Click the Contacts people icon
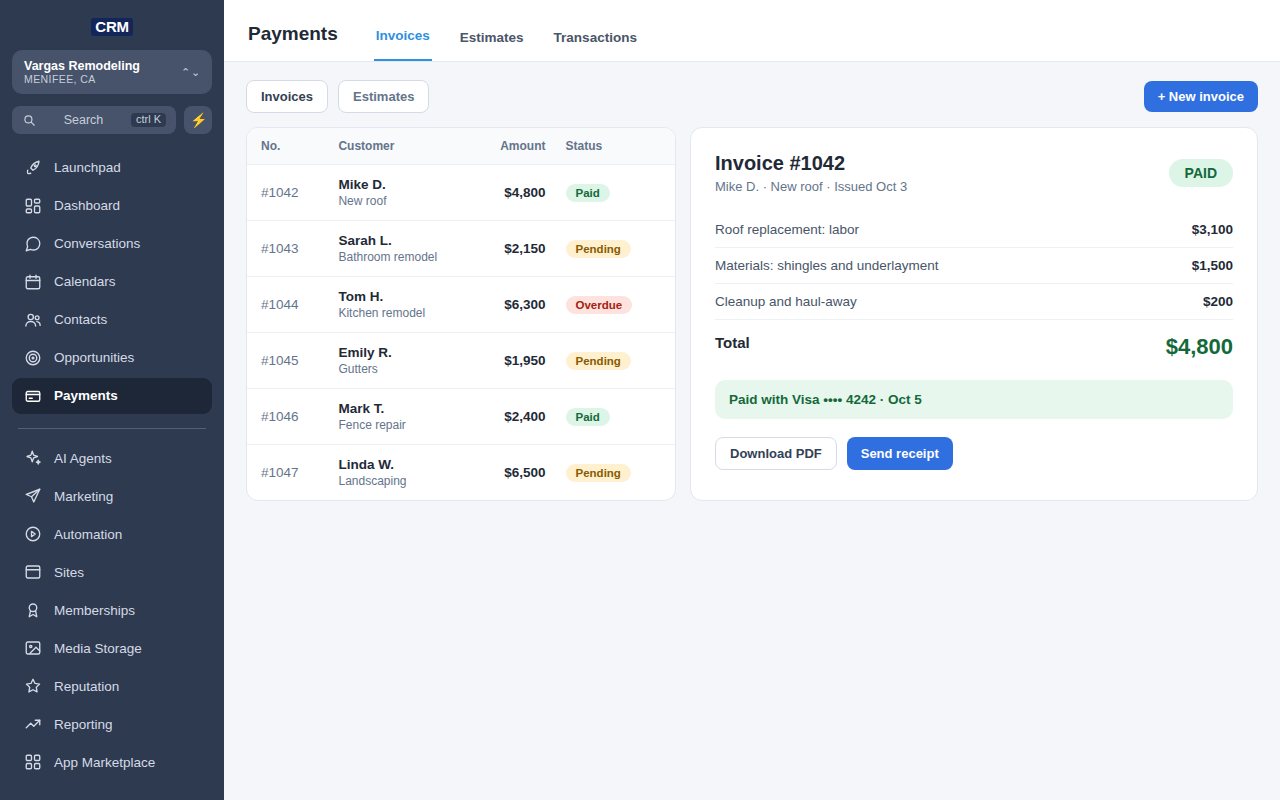 tap(33, 320)
